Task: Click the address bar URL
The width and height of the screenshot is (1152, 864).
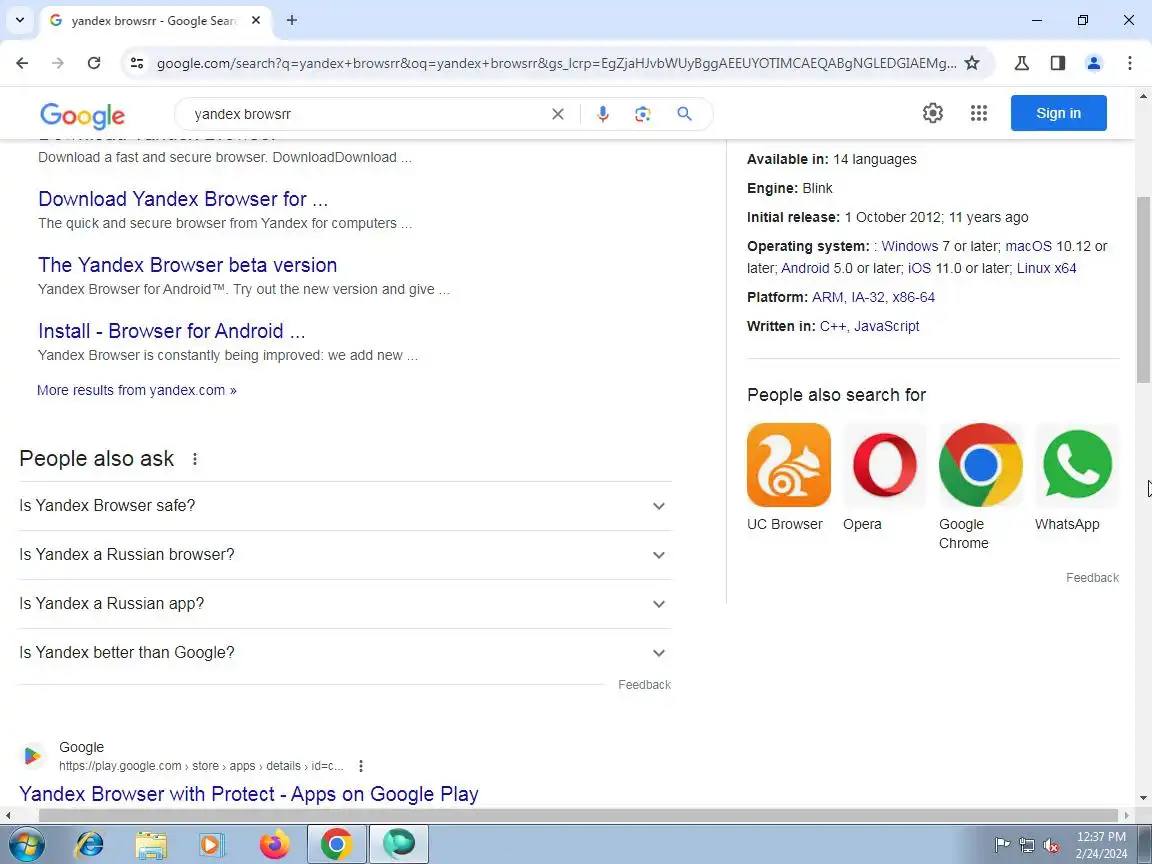Action: tap(556, 63)
